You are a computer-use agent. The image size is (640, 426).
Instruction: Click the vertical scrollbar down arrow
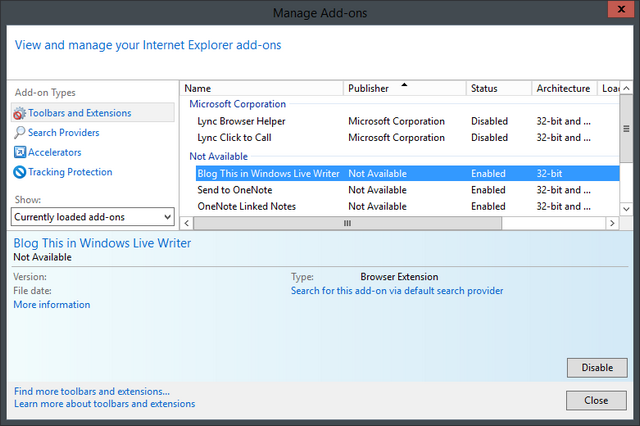click(x=626, y=209)
